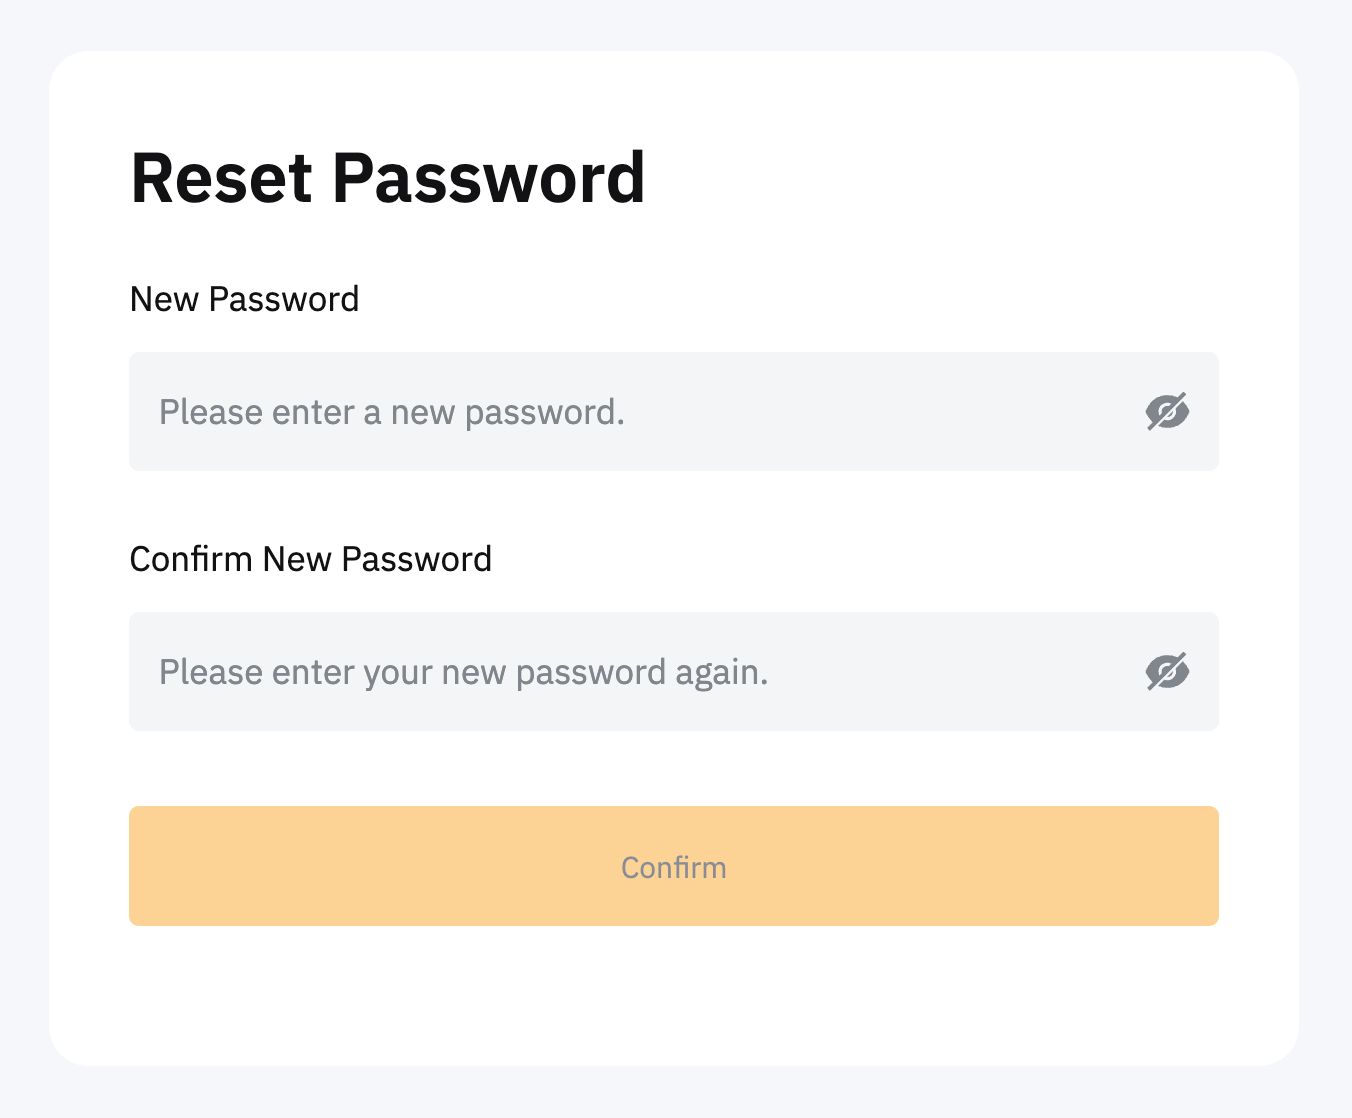Click the "New Password" field label
Viewport: 1352px width, 1118px height.
(x=244, y=299)
